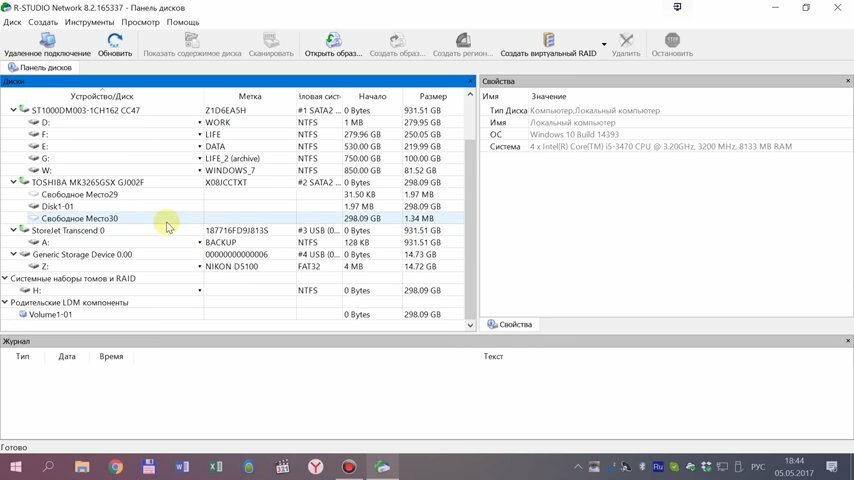Open the Помощь menu
The height and width of the screenshot is (480, 854).
click(182, 22)
